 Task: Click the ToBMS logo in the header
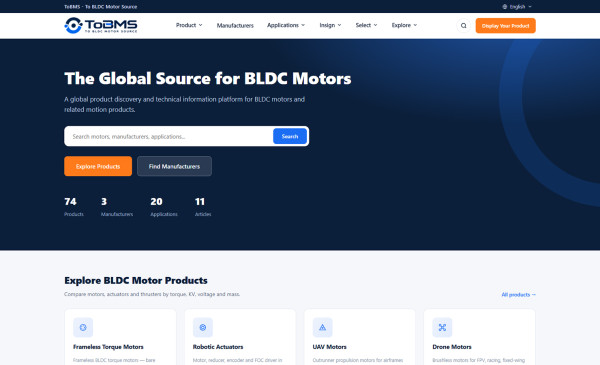[x=101, y=26]
